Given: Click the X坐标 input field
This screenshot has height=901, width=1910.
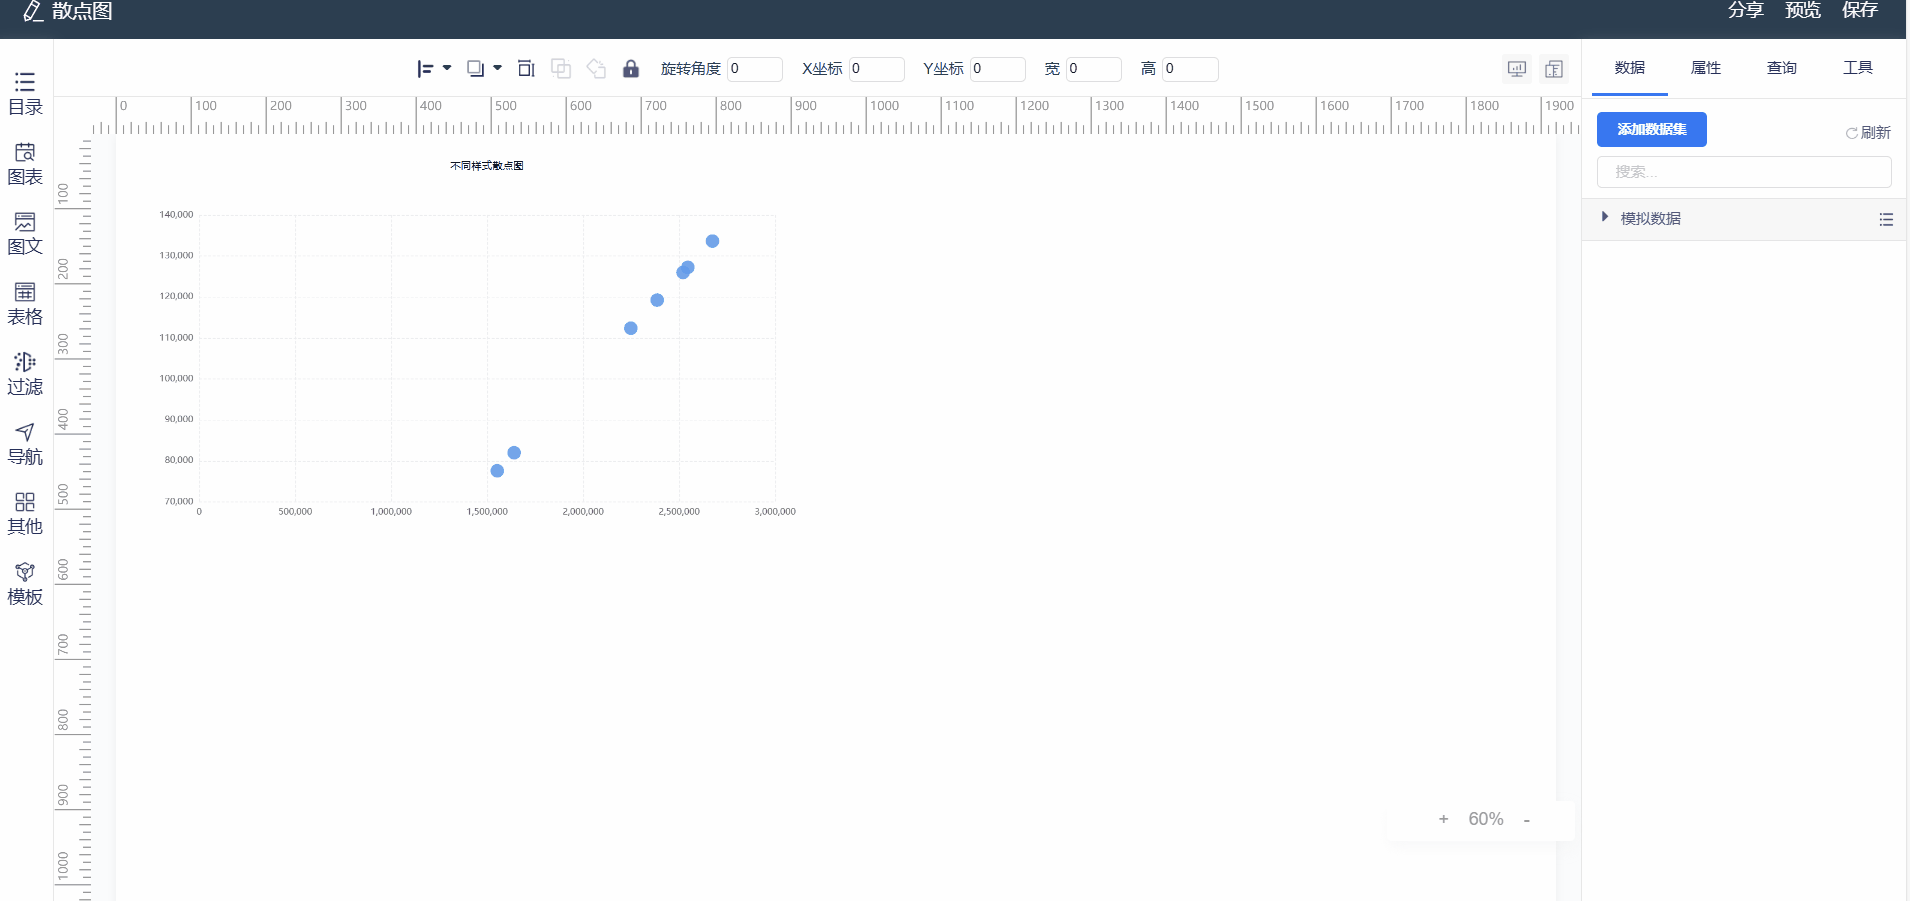Looking at the screenshot, I should click(x=877, y=69).
